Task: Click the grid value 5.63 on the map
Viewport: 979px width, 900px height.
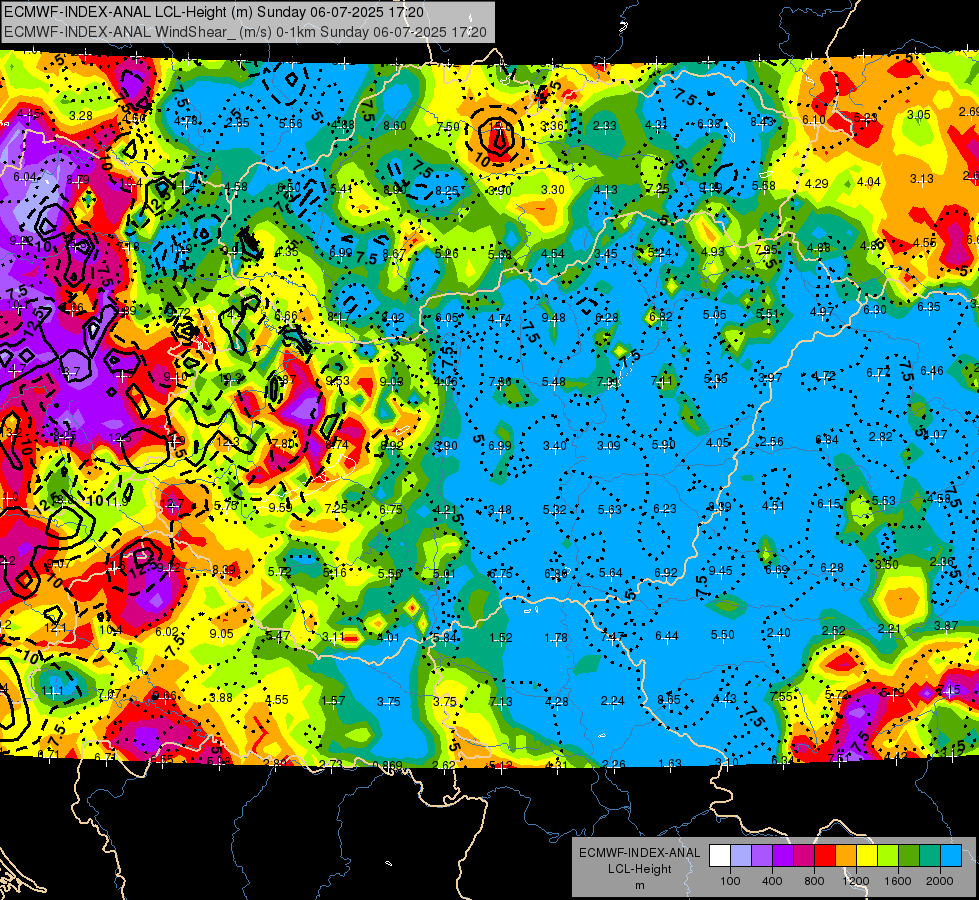Action: (609, 510)
